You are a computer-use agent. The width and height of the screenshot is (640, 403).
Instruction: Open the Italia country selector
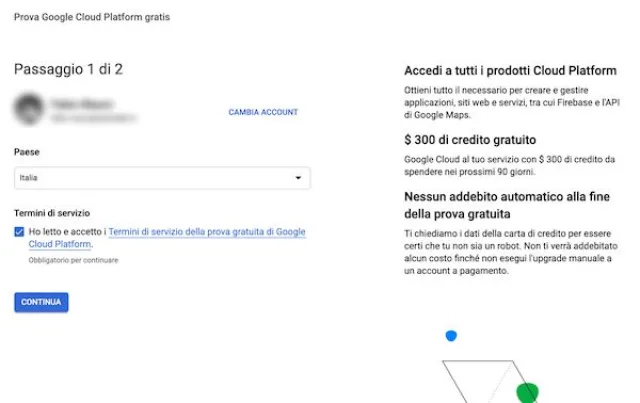coord(160,178)
